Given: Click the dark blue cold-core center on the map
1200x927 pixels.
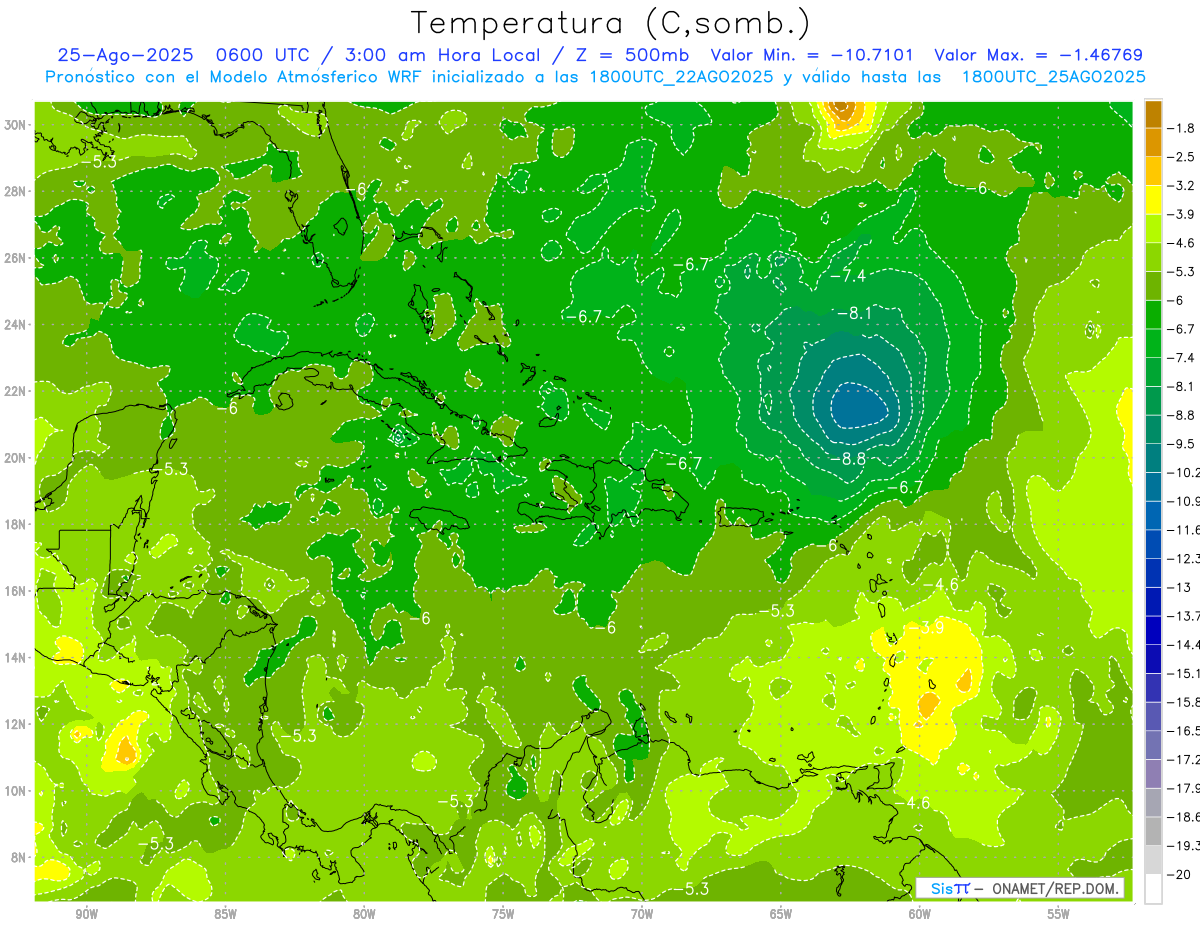Looking at the screenshot, I should coord(859,406).
